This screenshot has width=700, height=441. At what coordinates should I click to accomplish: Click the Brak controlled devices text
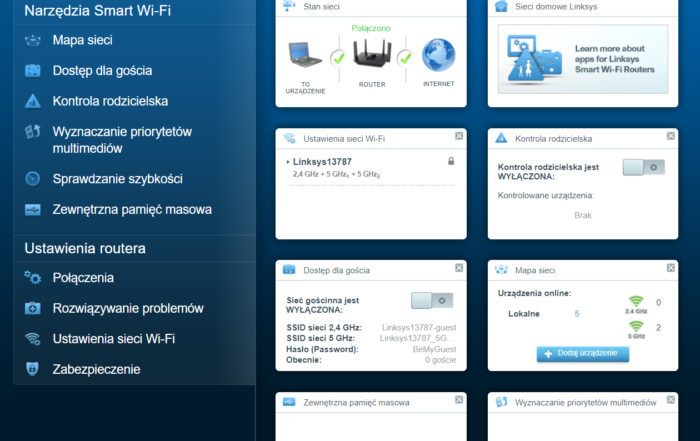pyautogui.click(x=583, y=215)
